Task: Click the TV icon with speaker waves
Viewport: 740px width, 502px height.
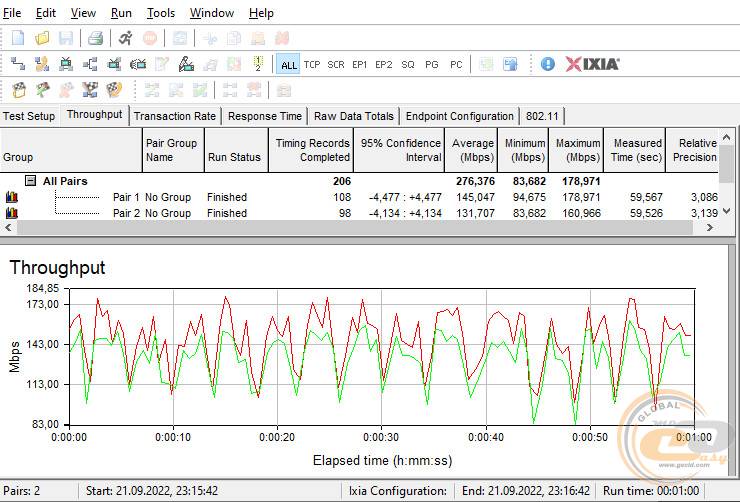Action: click(138, 64)
